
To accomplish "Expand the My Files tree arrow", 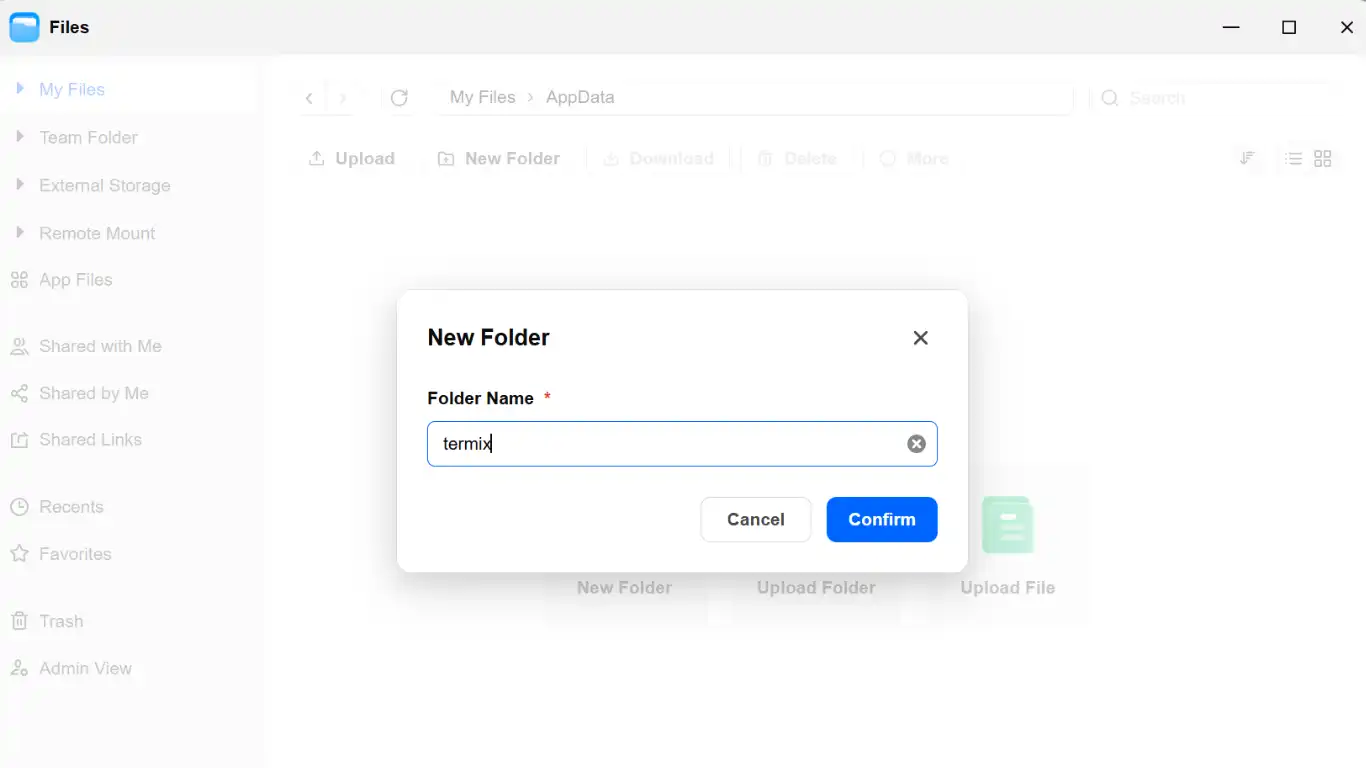I will click(19, 89).
